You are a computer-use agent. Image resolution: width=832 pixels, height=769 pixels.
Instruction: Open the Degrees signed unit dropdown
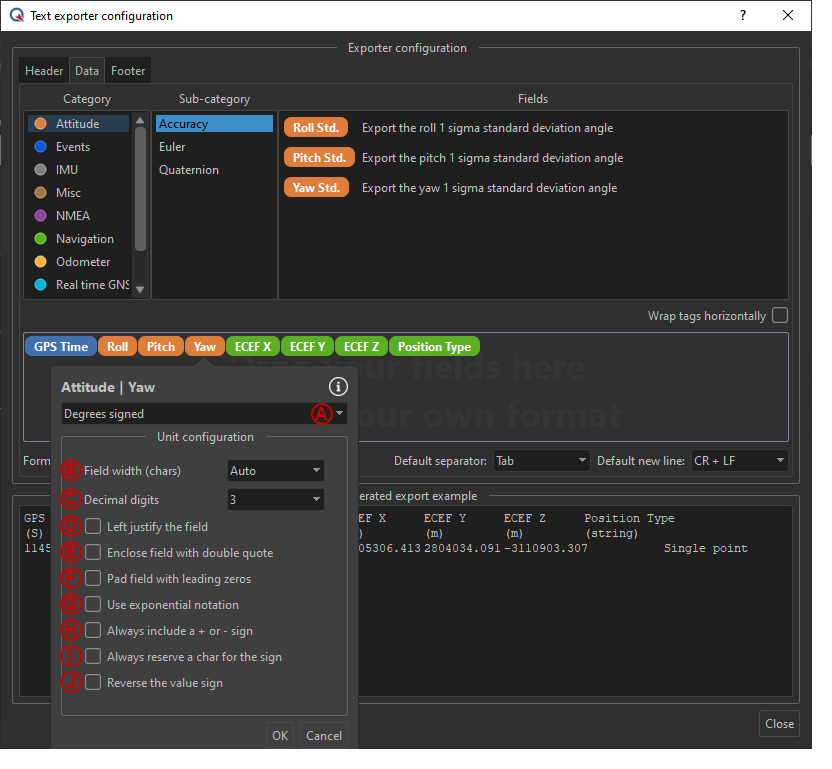tap(204, 414)
